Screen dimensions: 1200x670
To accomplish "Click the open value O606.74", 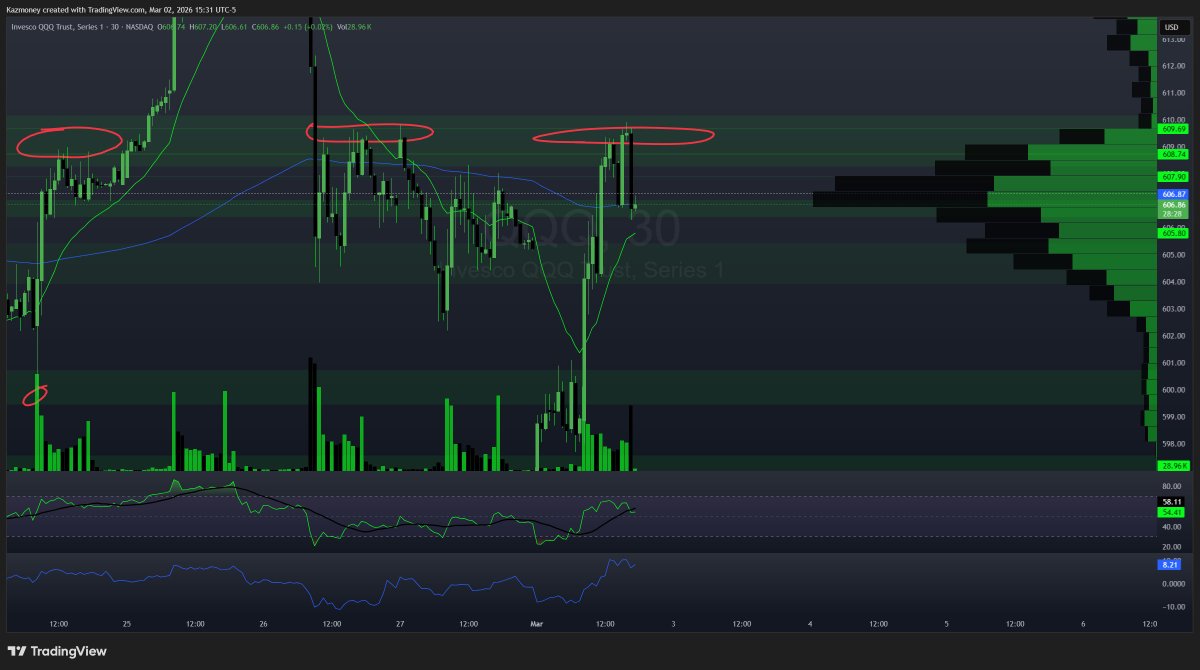I will click(x=171, y=27).
